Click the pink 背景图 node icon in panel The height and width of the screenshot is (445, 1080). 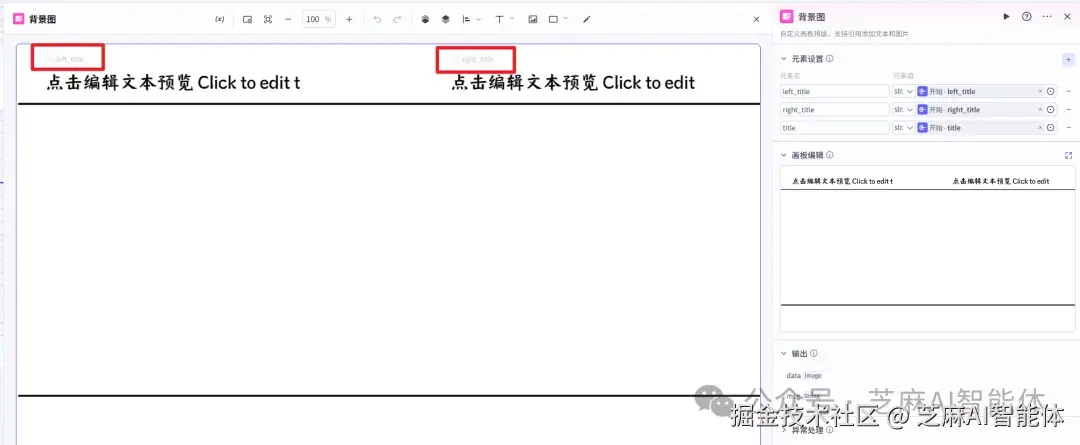[787, 17]
